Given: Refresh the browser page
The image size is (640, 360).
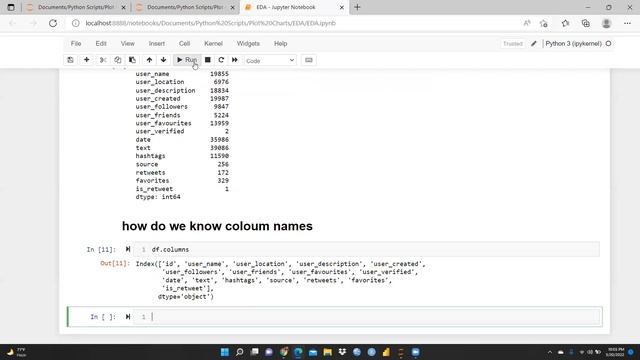Looking at the screenshot, I should tap(53, 23).
